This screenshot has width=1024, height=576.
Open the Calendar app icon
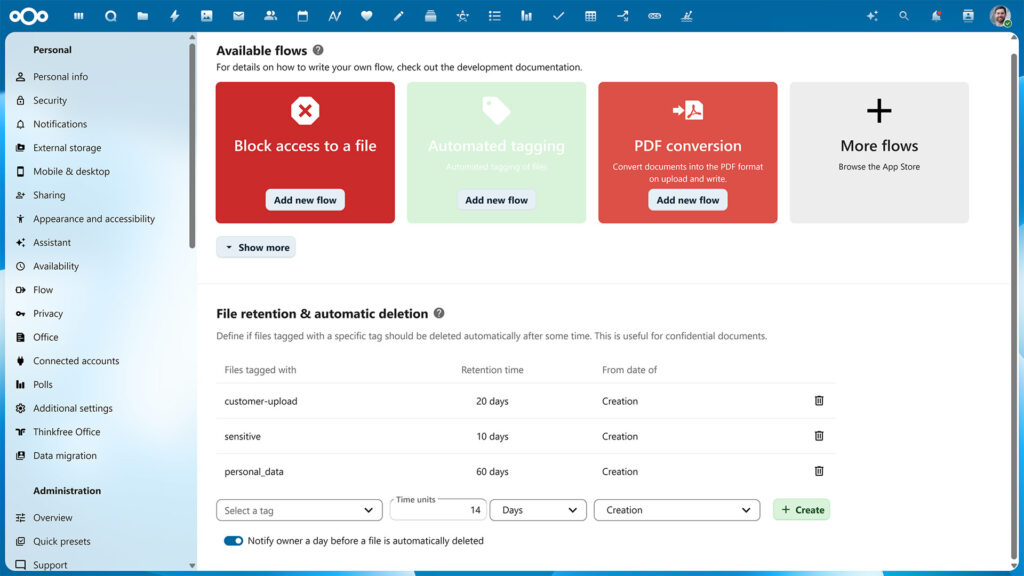302,15
